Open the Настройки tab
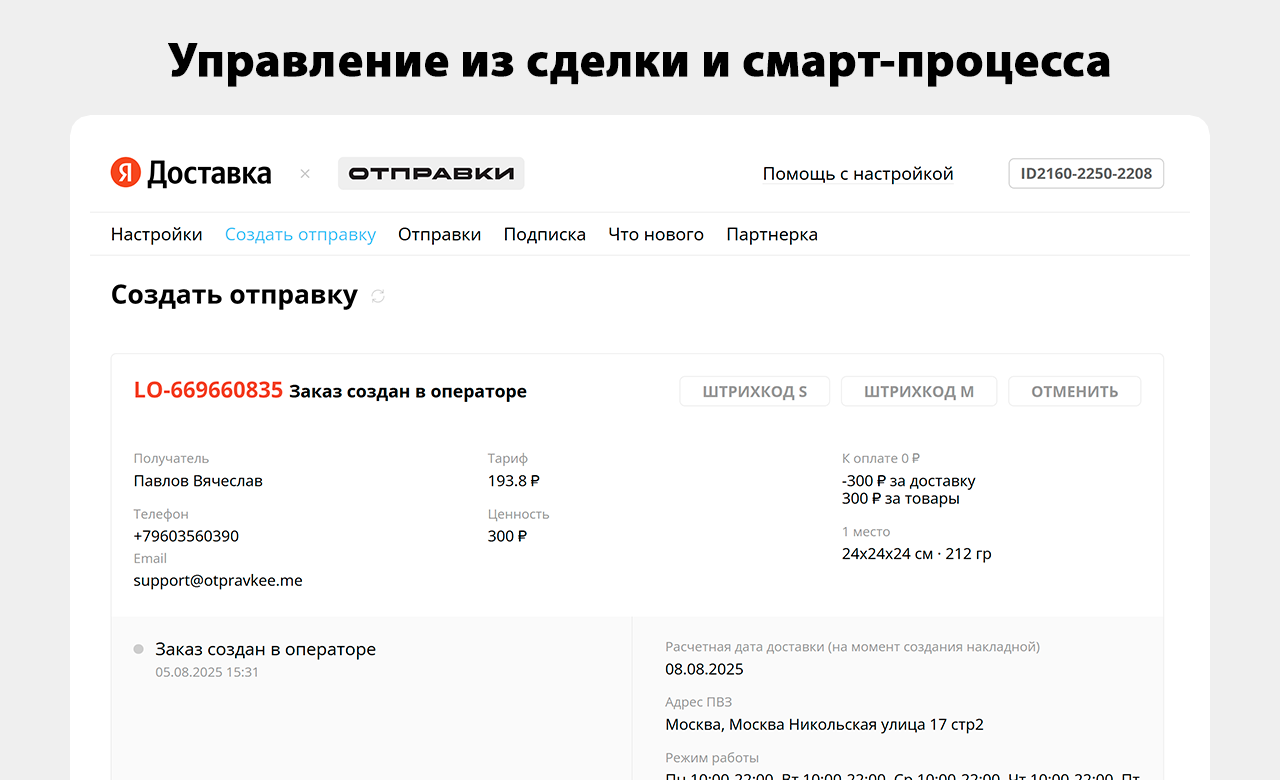This screenshot has width=1280, height=780. pyautogui.click(x=156, y=234)
